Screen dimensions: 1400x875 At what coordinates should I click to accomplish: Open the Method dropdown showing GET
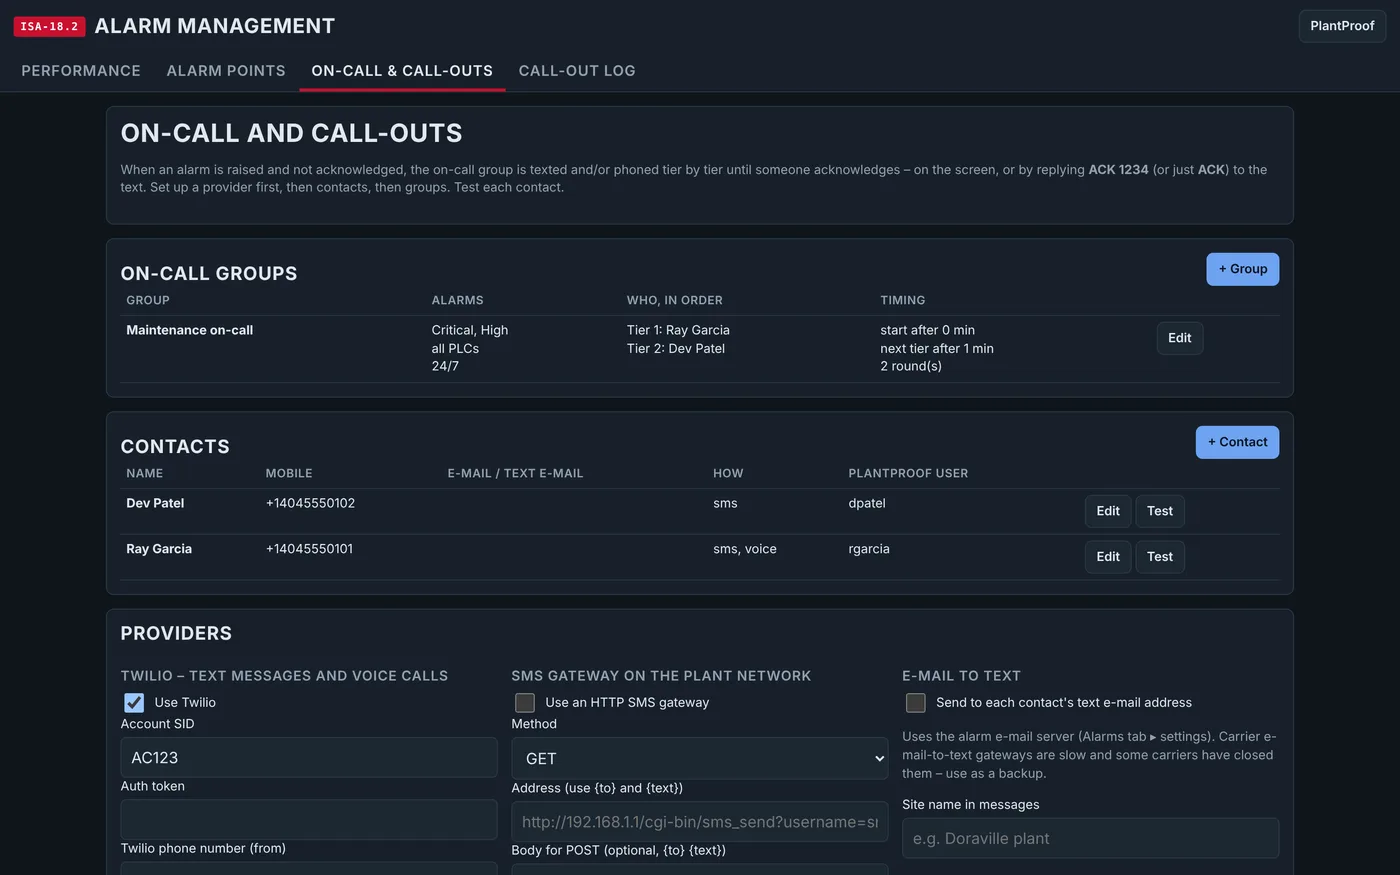coord(700,759)
